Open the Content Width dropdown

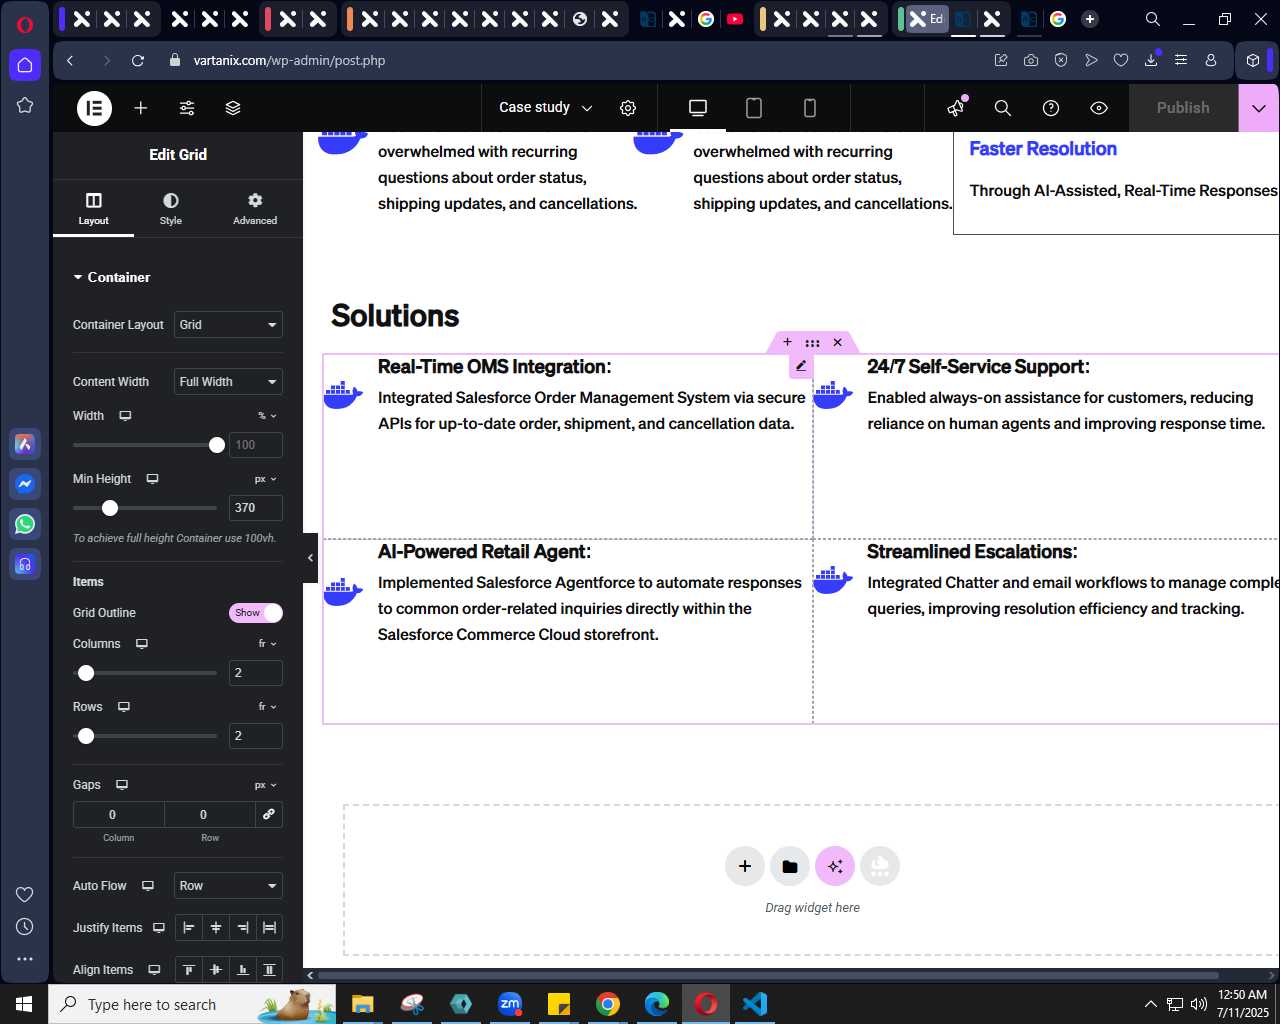click(228, 382)
